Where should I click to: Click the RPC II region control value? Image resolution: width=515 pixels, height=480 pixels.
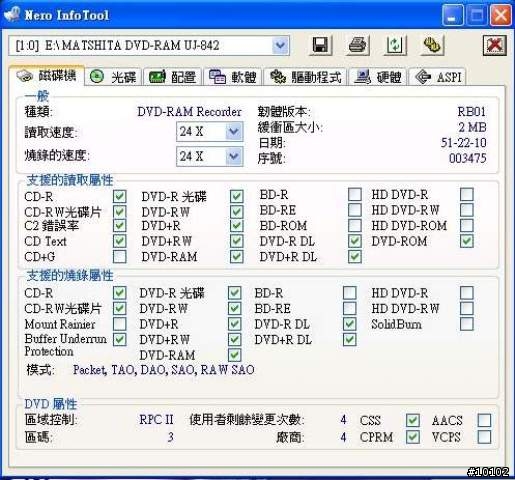156,420
